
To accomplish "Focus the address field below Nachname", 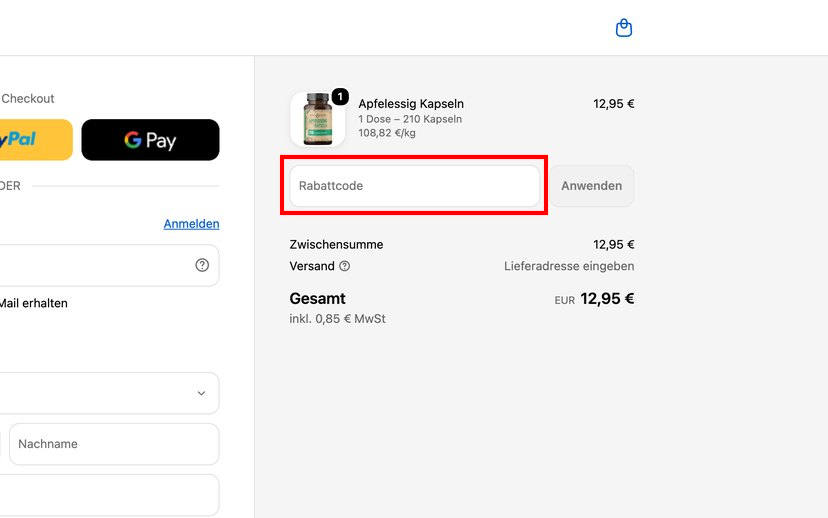I will (x=108, y=495).
